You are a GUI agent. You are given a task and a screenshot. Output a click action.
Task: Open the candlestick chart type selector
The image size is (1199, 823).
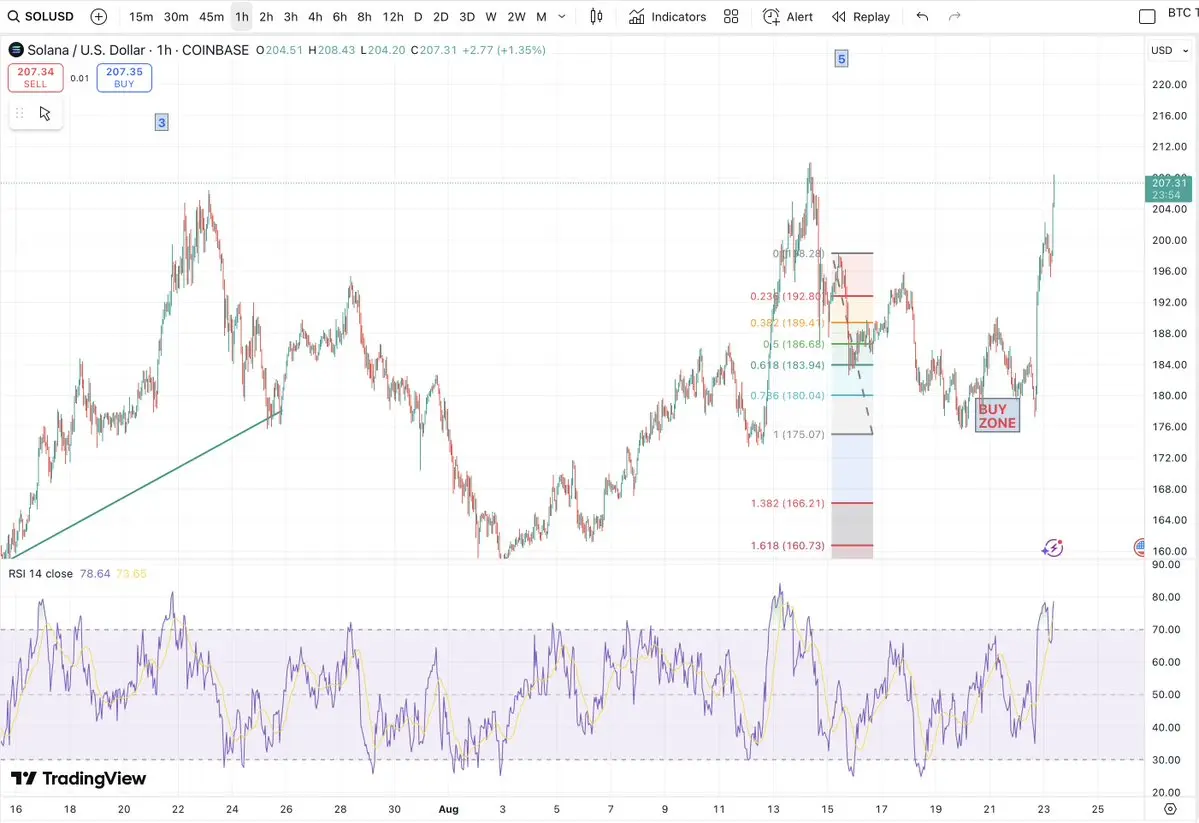coord(596,16)
